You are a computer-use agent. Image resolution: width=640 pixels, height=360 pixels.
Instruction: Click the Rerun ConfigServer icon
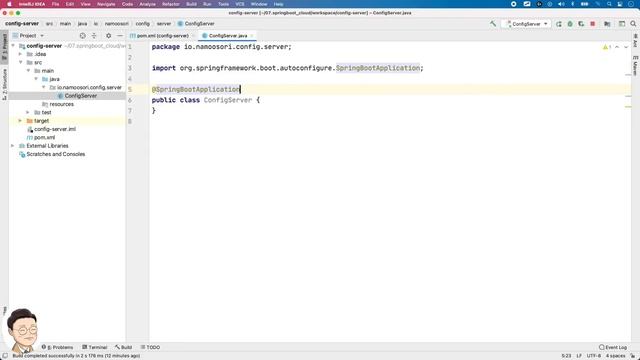[x=559, y=24]
